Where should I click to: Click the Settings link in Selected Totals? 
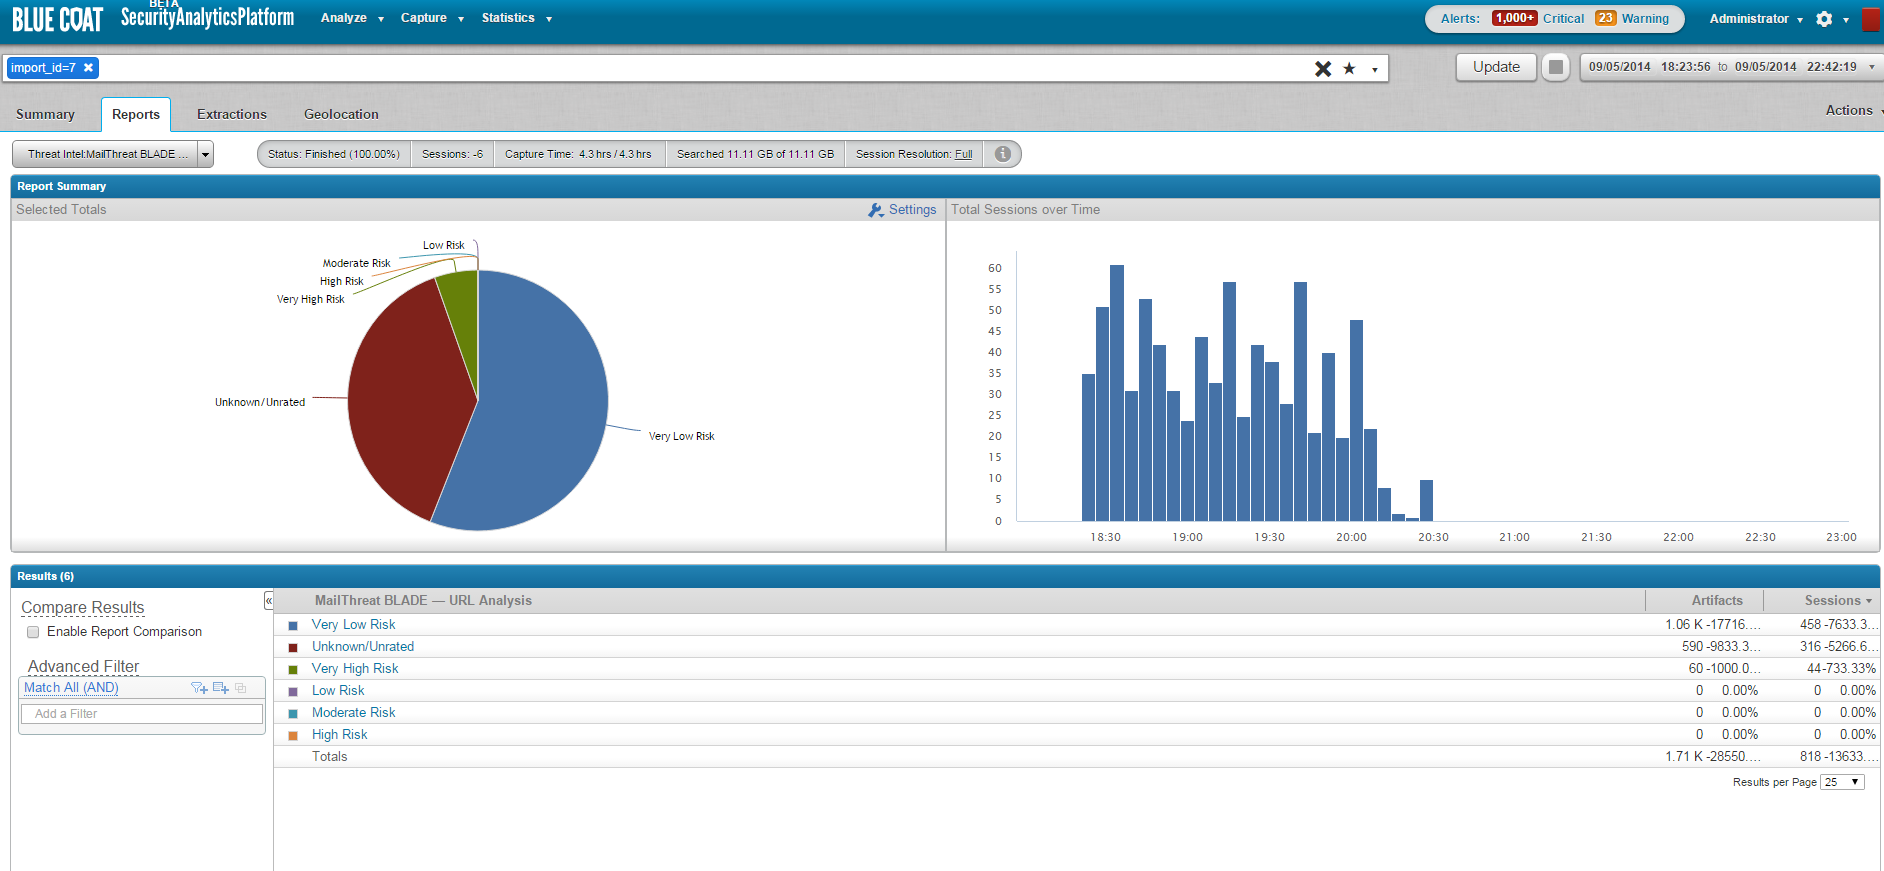point(912,210)
